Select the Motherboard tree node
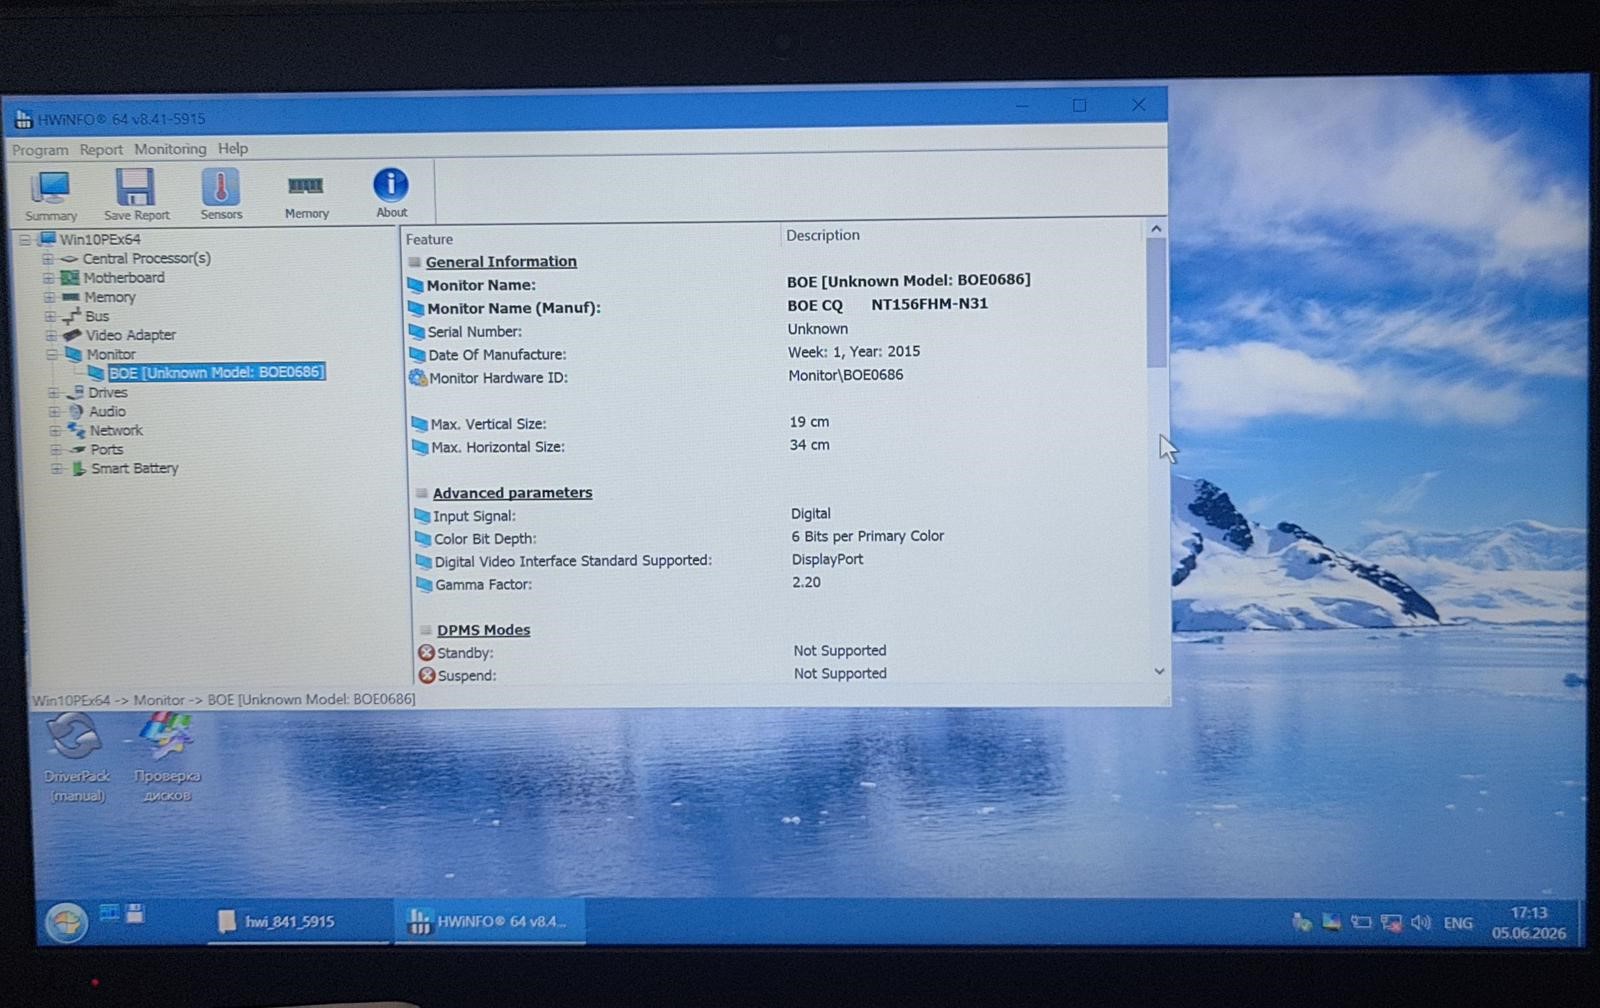1600x1008 pixels. [123, 277]
